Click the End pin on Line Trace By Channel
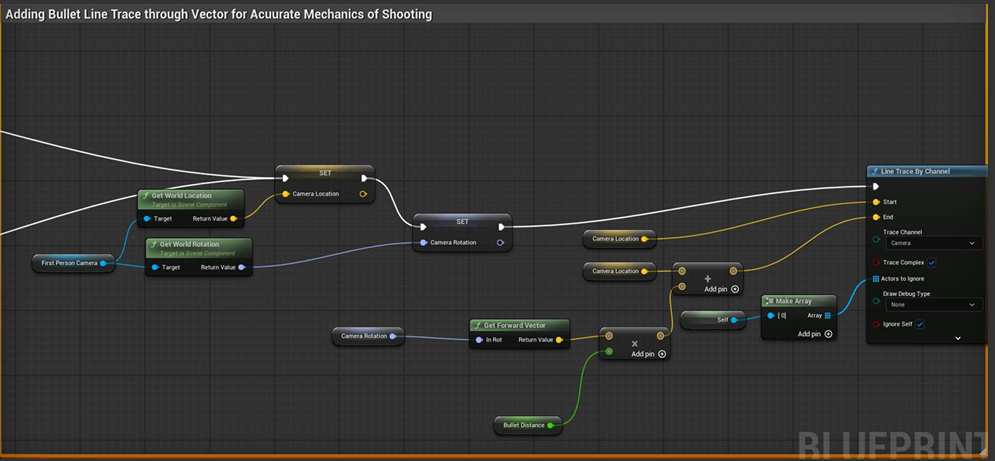The image size is (995, 461). coord(876,217)
